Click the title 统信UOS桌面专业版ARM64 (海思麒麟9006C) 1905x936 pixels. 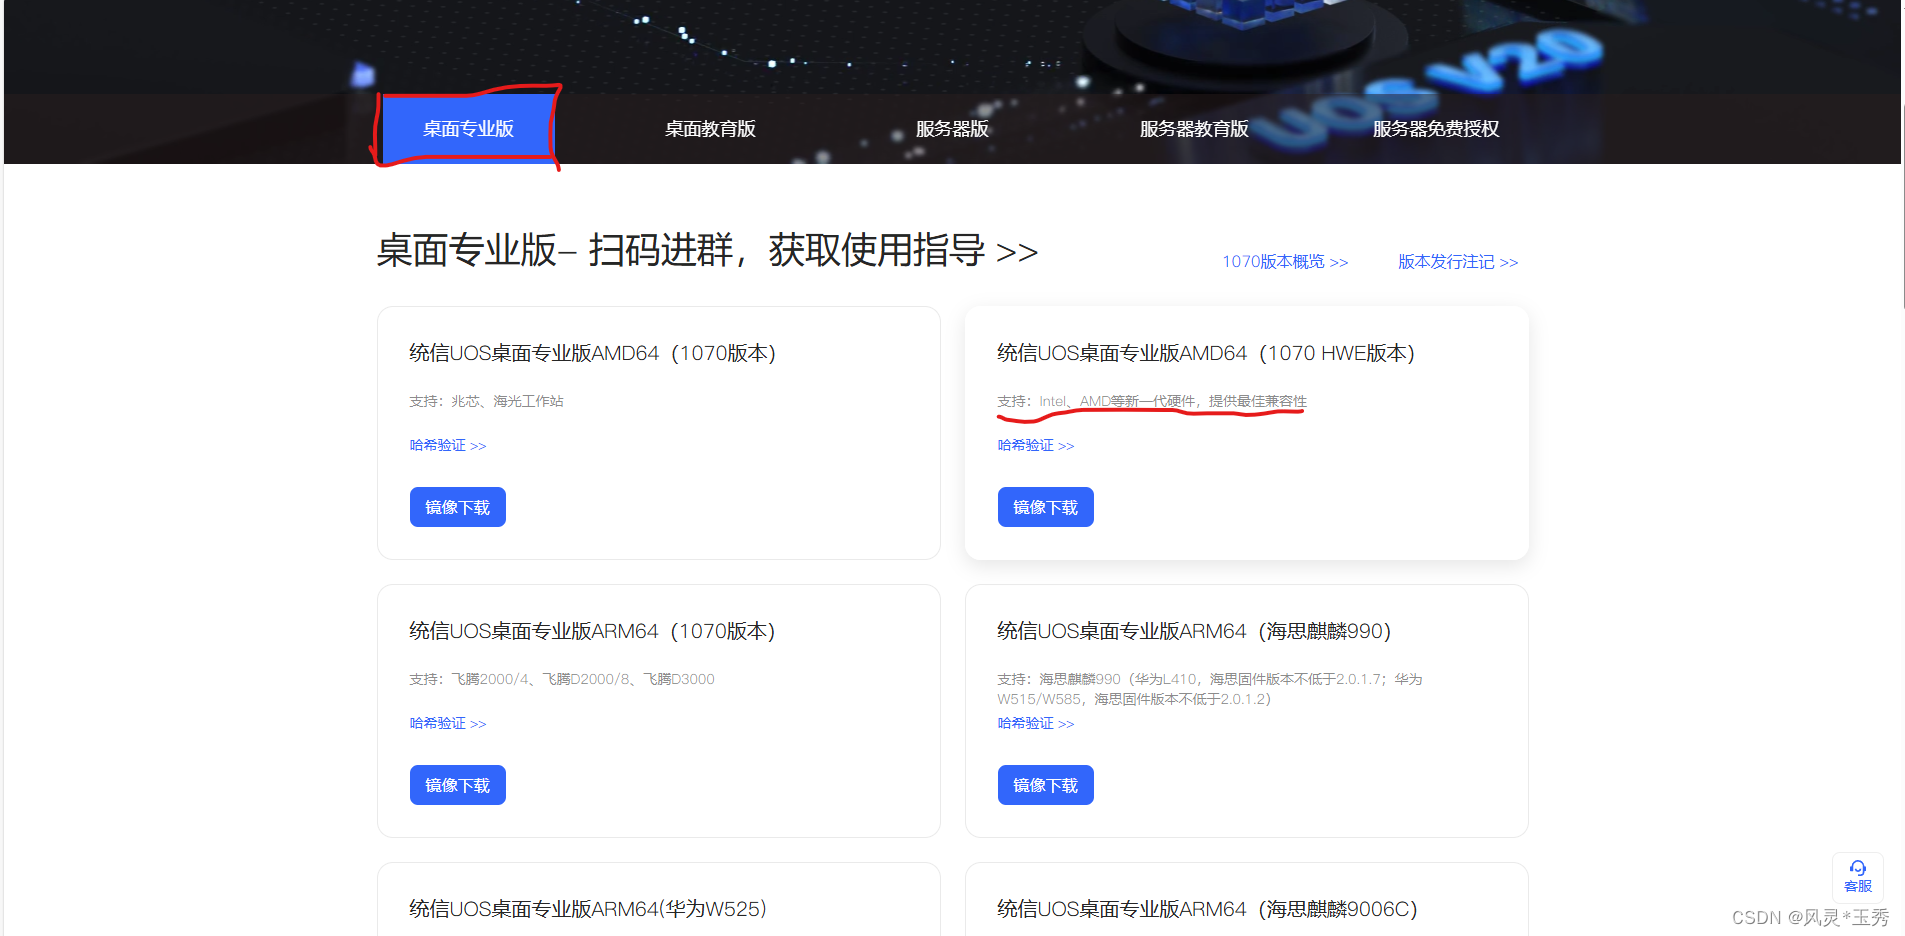click(1207, 909)
